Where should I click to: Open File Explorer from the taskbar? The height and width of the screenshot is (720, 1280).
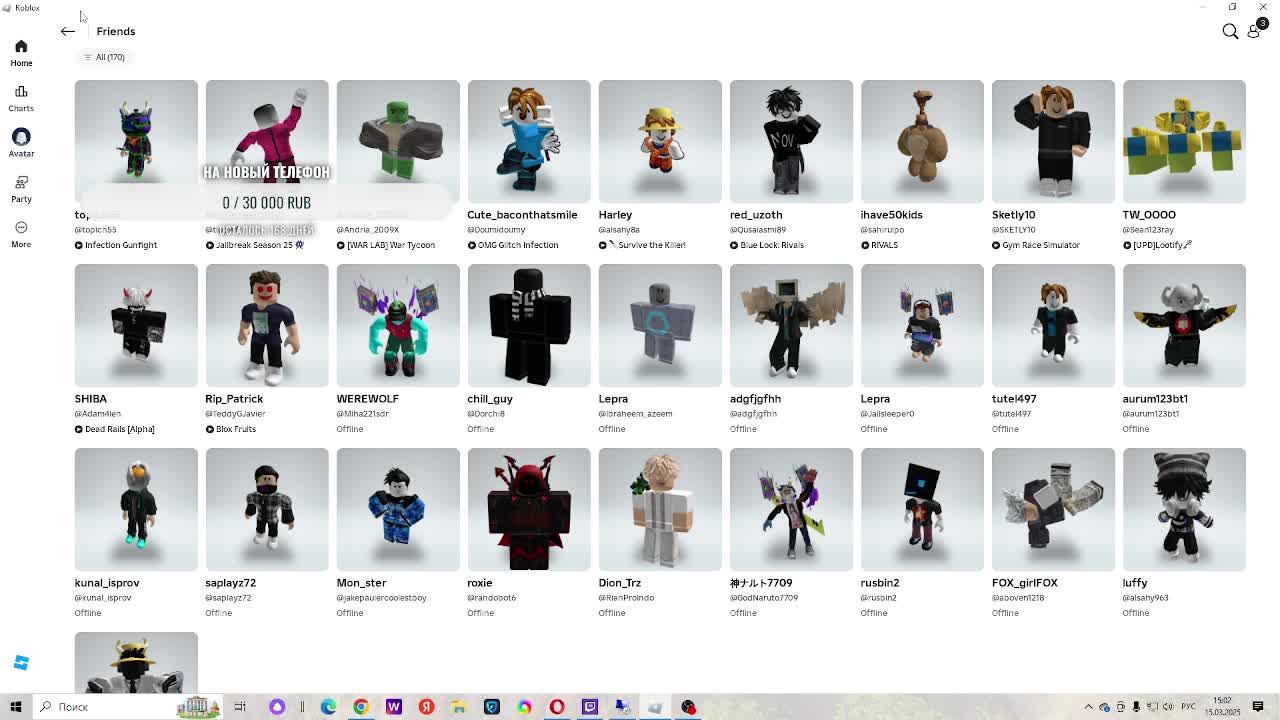coord(459,707)
